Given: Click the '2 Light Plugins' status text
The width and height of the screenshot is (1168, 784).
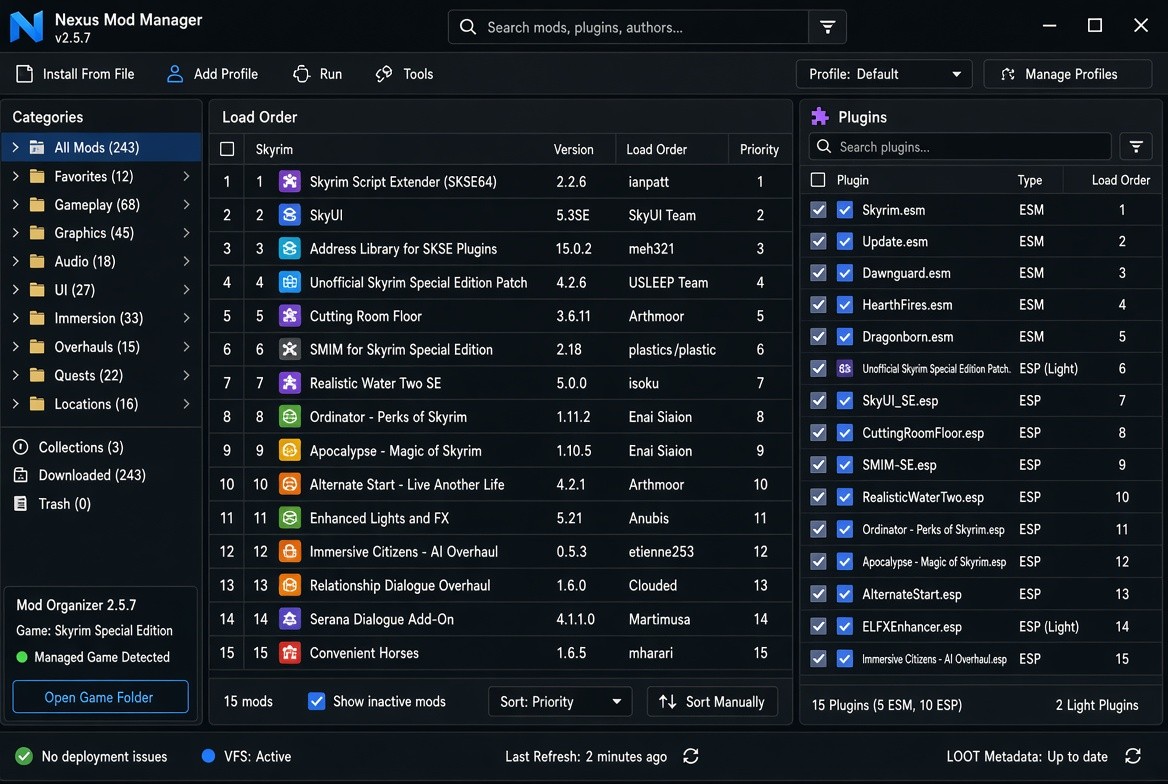Looking at the screenshot, I should click(x=1096, y=705).
